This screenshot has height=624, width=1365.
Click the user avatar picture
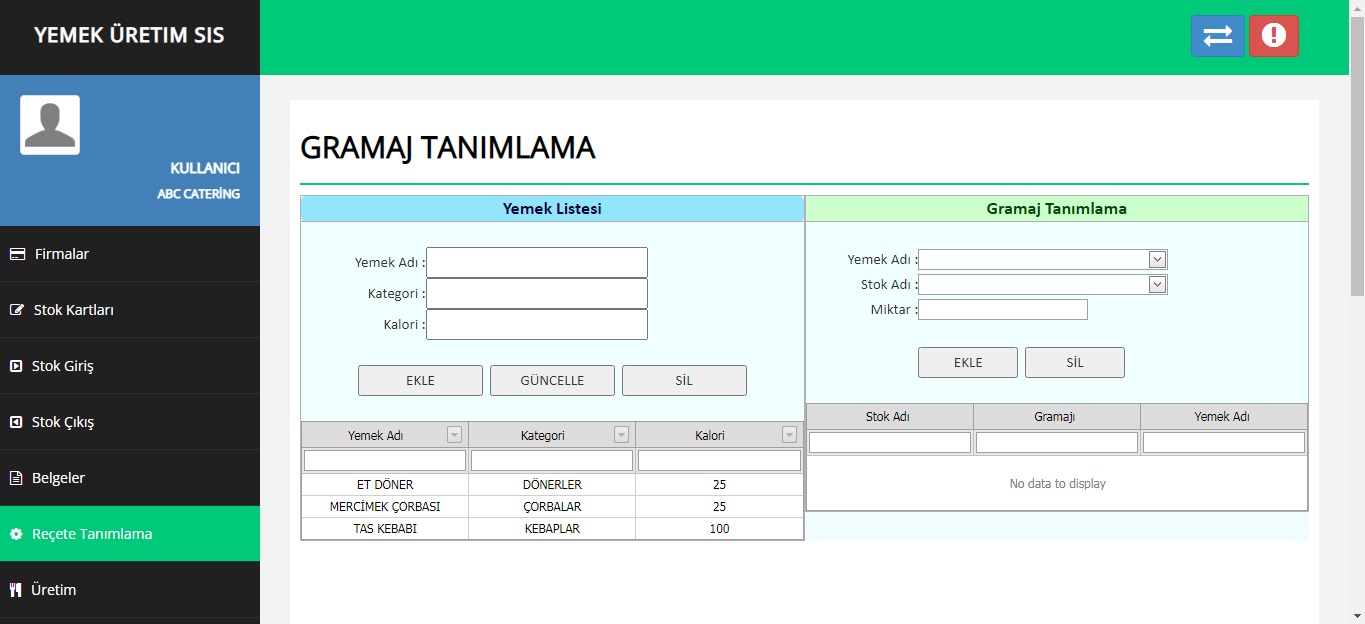click(x=50, y=125)
